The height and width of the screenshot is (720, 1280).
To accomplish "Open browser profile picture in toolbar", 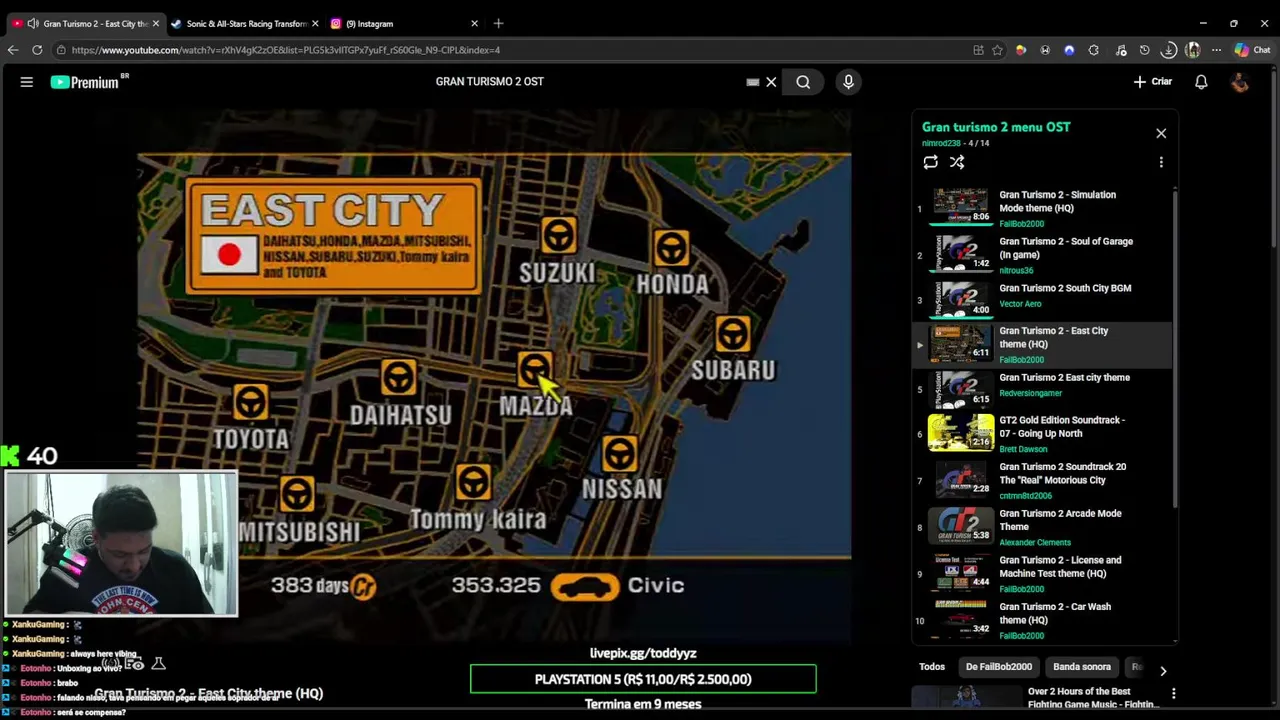I will point(1192,50).
